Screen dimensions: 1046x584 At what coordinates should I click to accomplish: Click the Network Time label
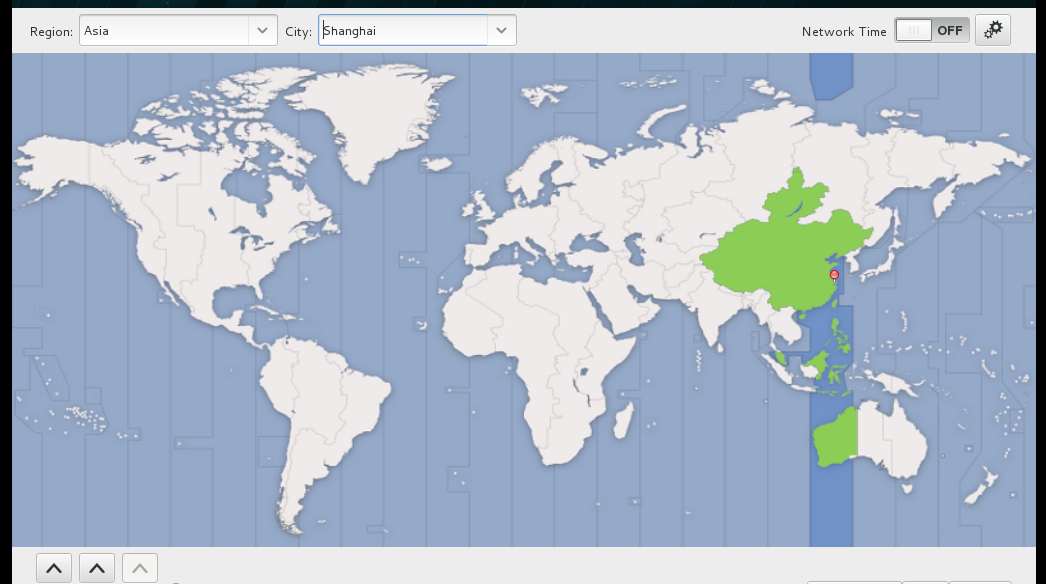[844, 31]
